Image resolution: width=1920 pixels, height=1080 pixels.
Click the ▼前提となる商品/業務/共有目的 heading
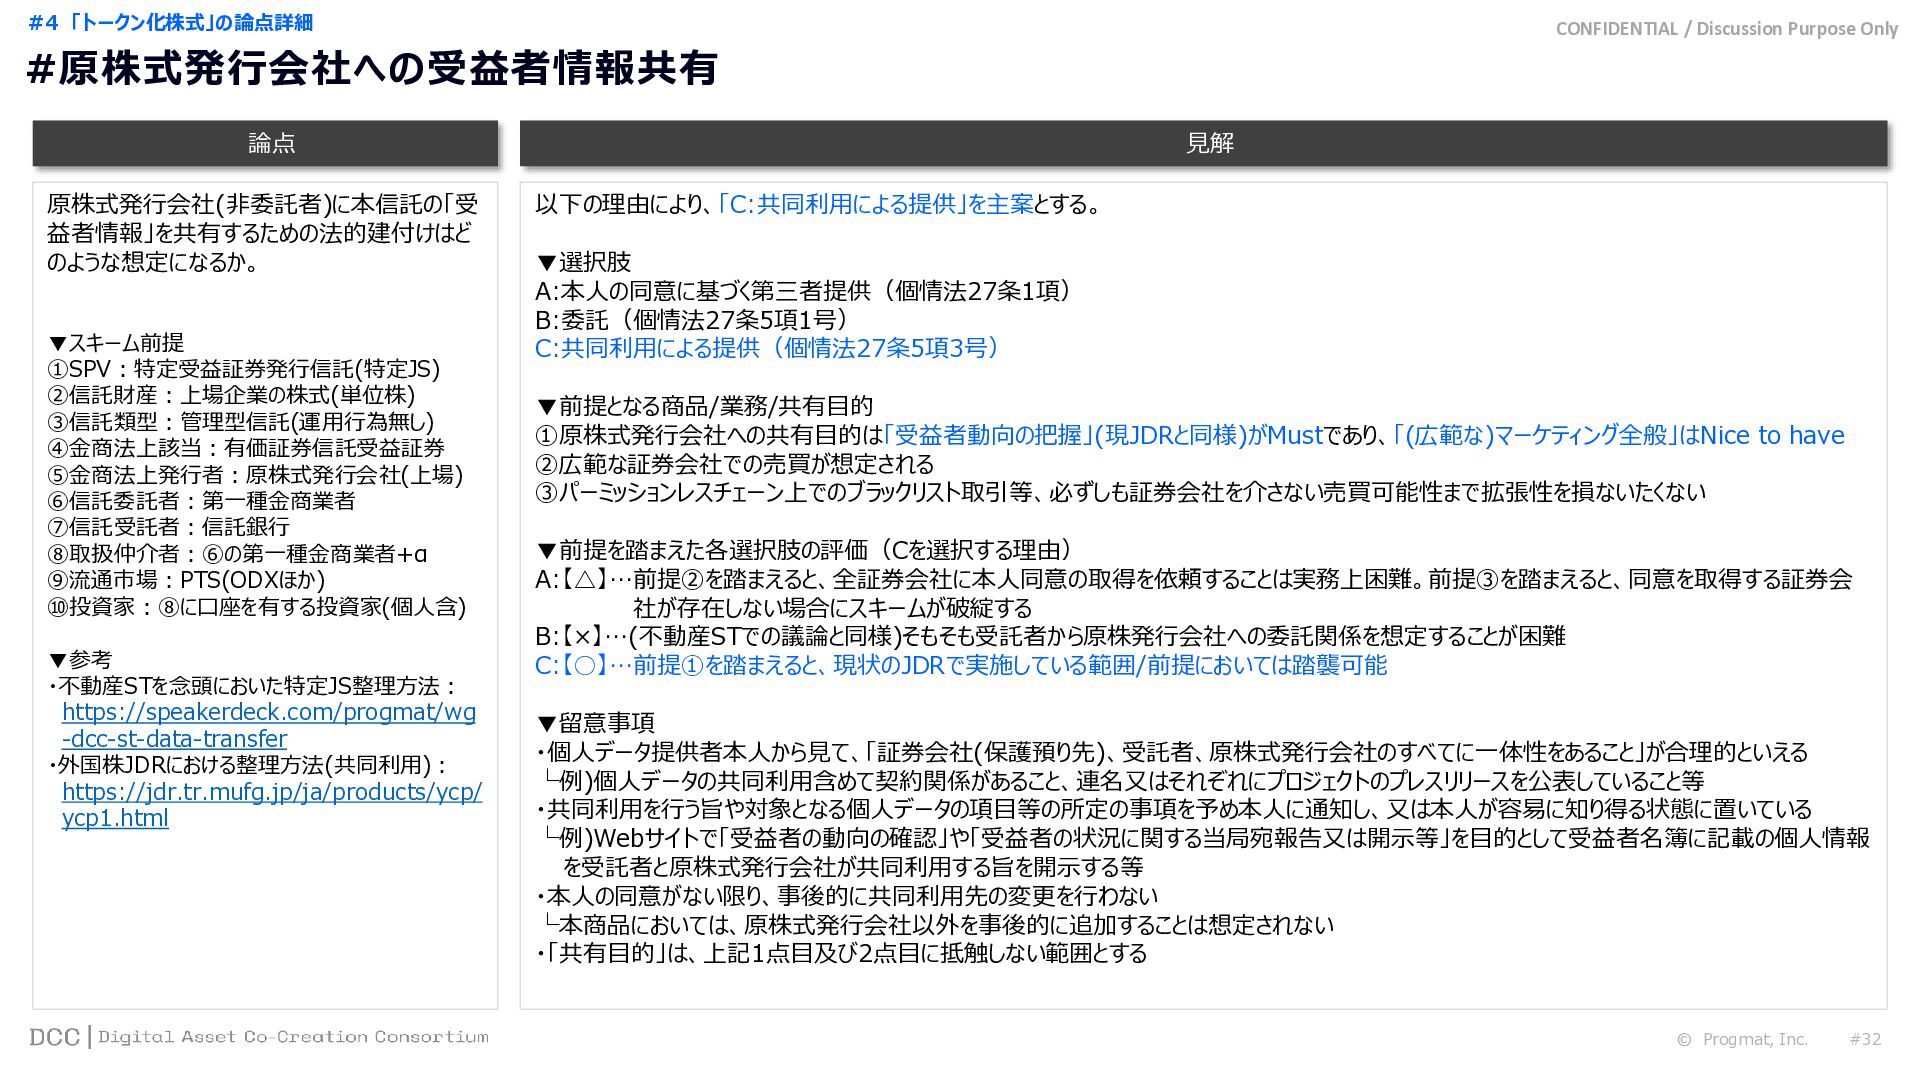[x=704, y=406]
